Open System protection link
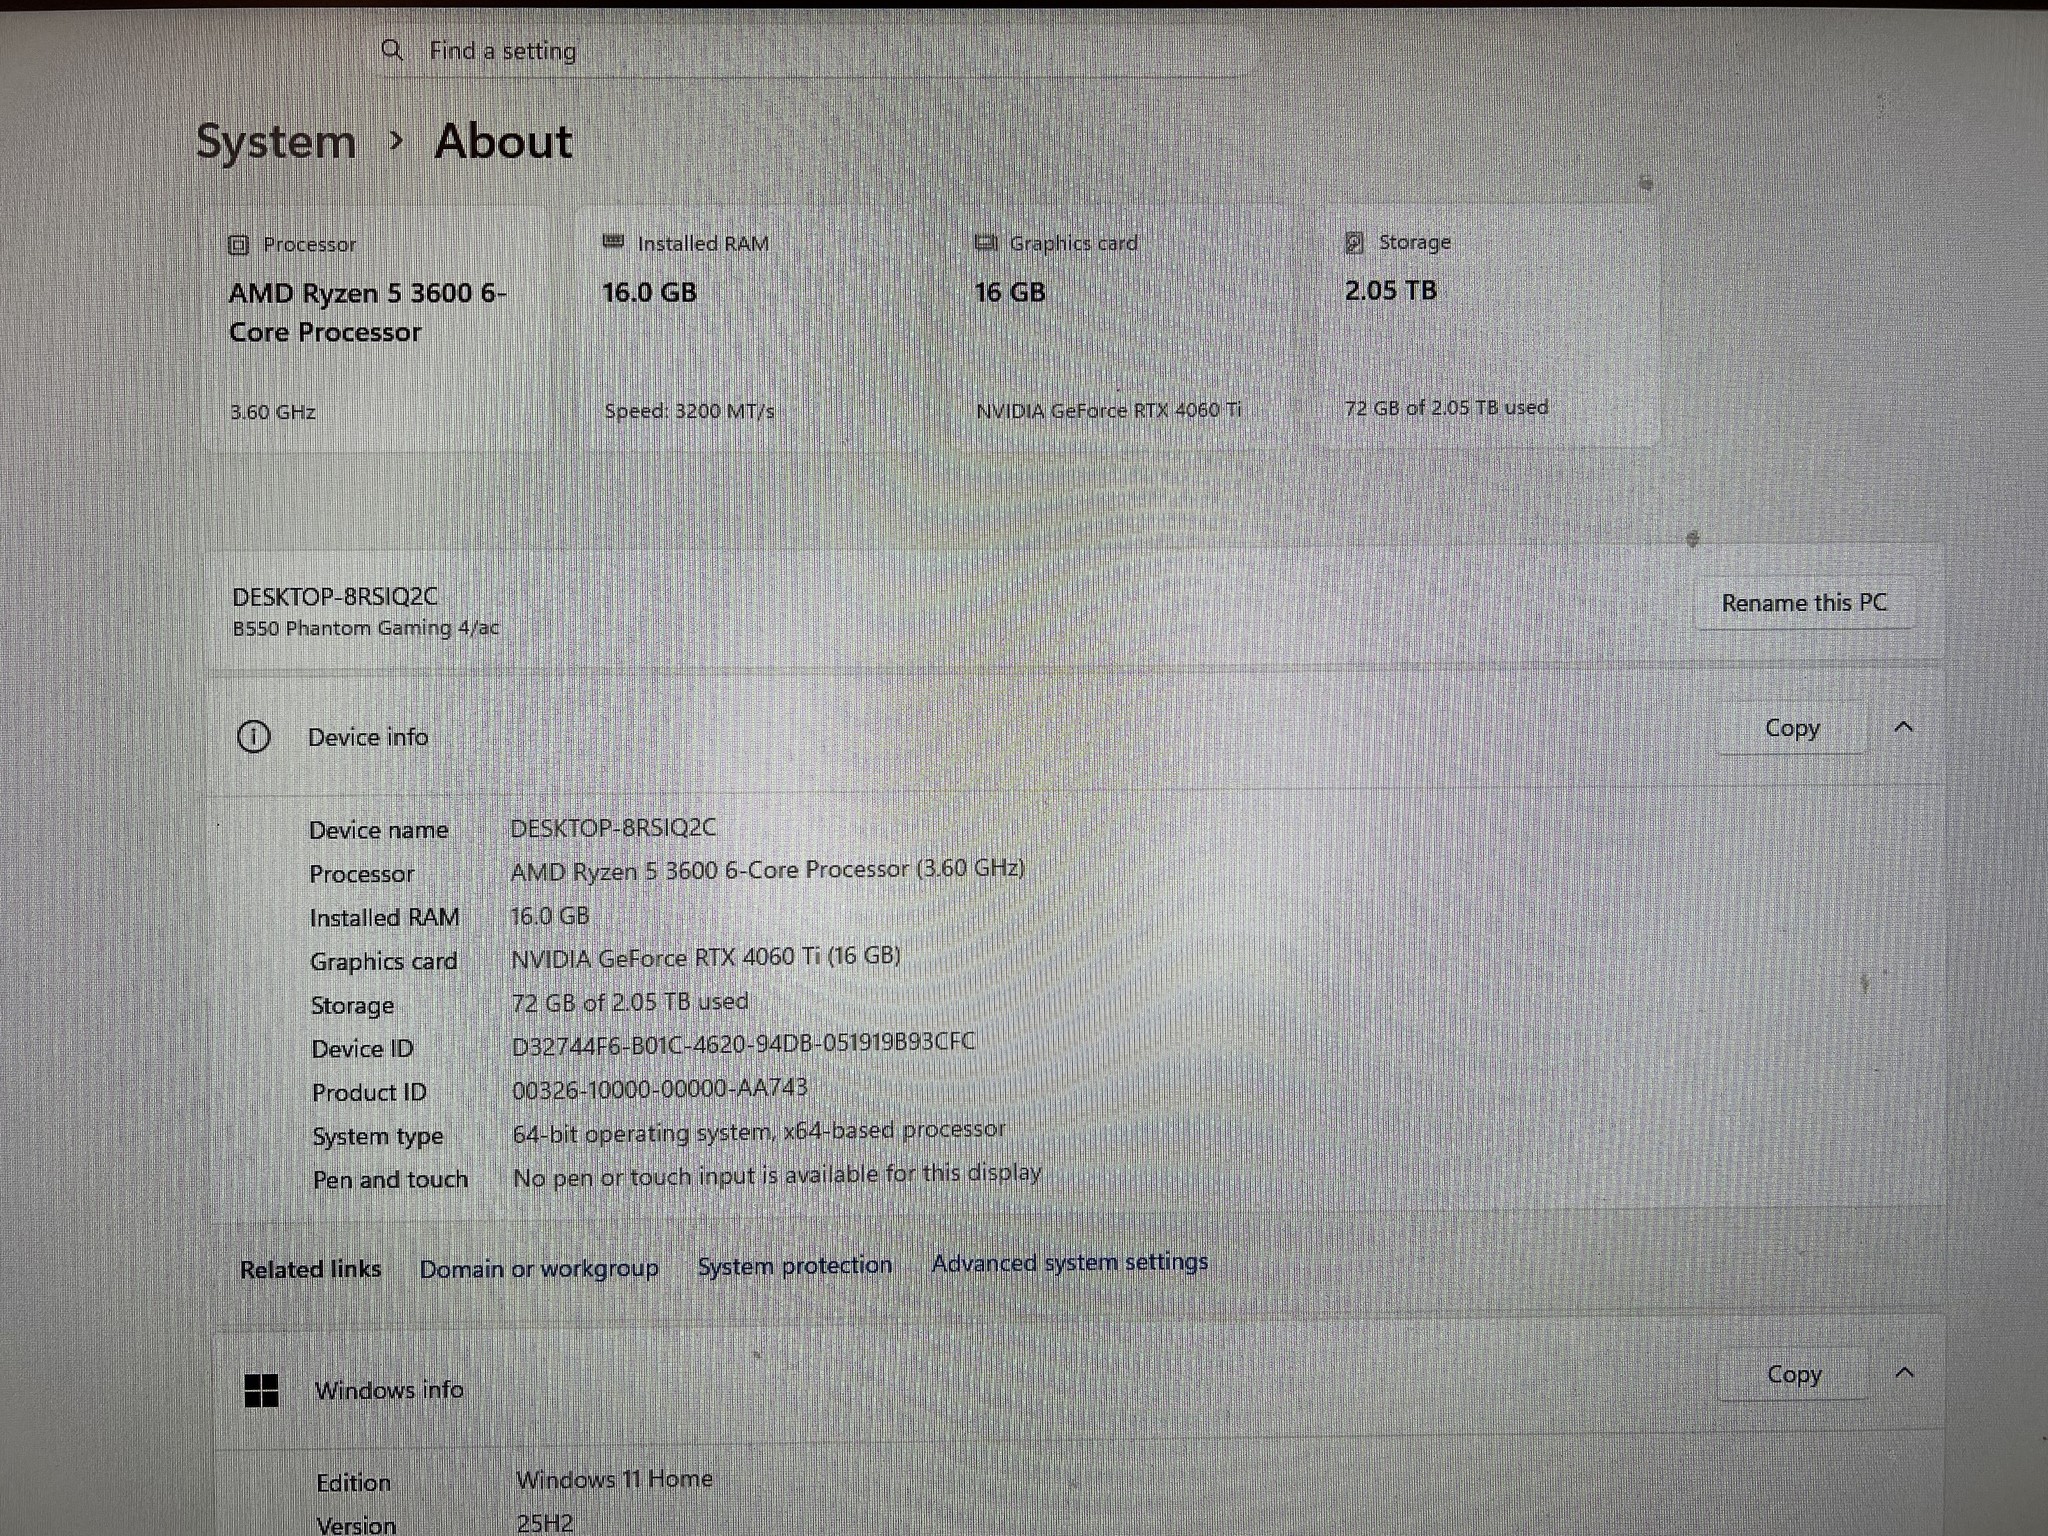This screenshot has height=1536, width=2048. [795, 1265]
